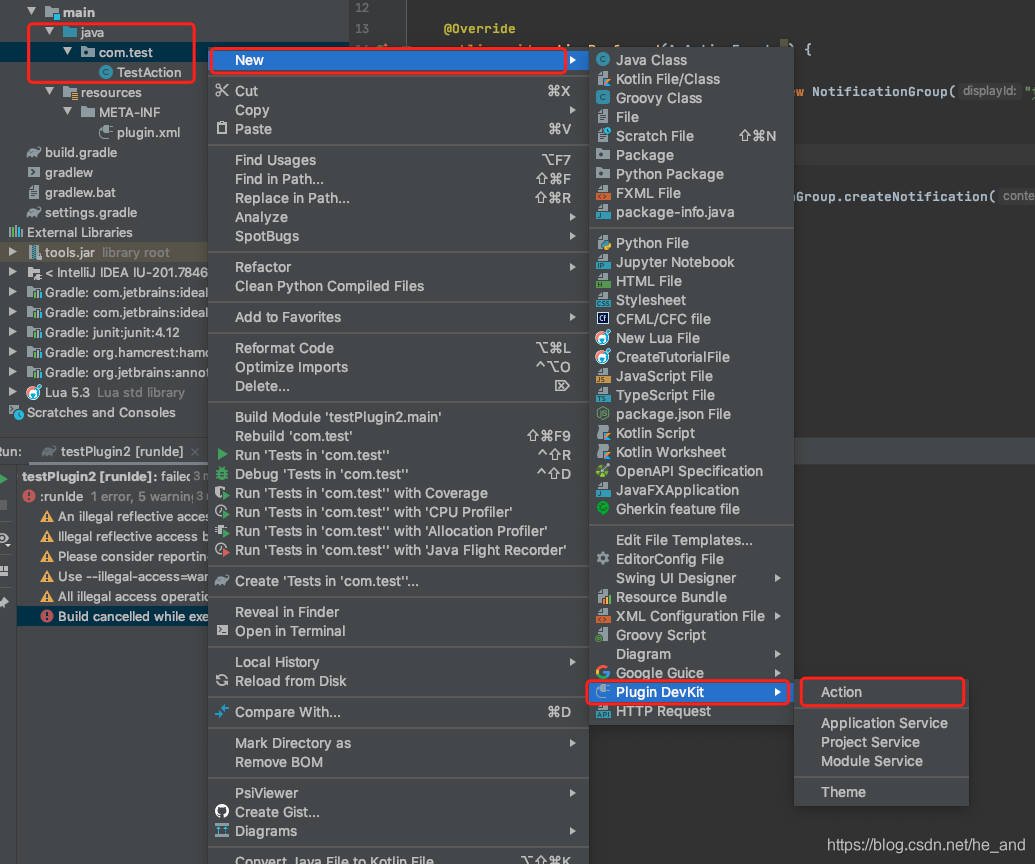The height and width of the screenshot is (864, 1035).
Task: Click the @Override annotation in editor
Action: (x=479, y=28)
